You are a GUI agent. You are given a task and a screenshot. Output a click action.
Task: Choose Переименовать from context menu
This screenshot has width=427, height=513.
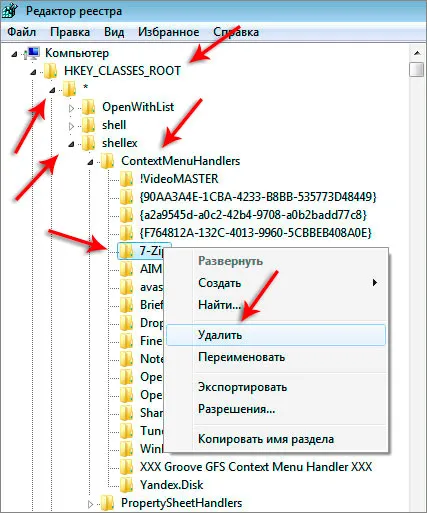pyautogui.click(x=242, y=357)
